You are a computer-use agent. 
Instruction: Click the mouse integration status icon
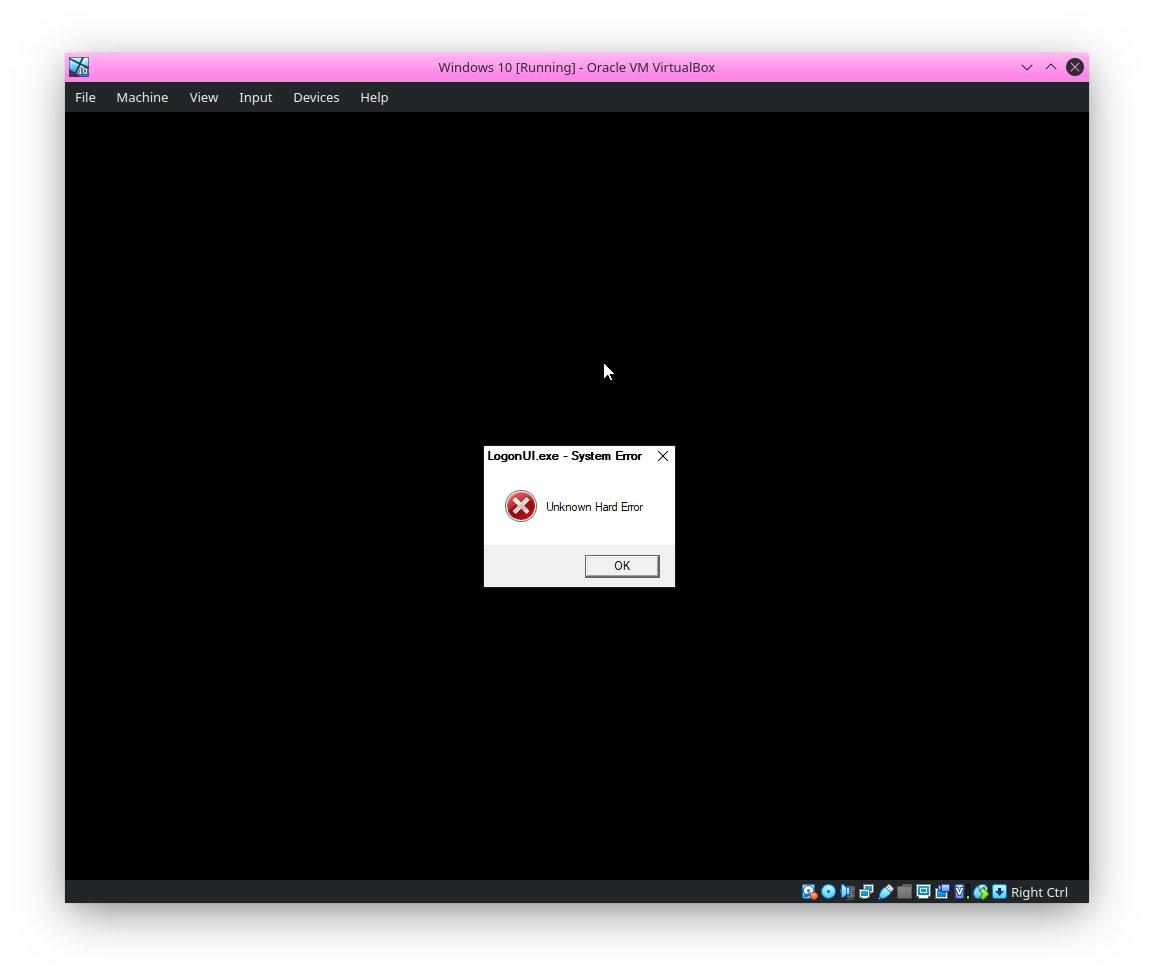coord(981,892)
